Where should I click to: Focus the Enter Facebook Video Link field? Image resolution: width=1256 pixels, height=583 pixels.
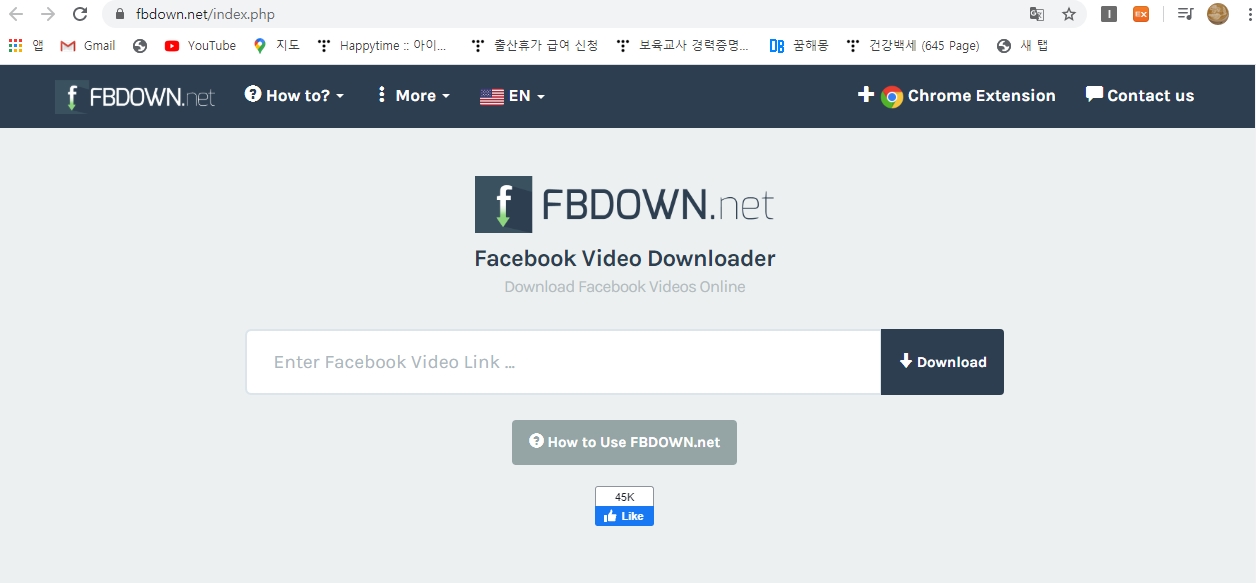click(563, 362)
